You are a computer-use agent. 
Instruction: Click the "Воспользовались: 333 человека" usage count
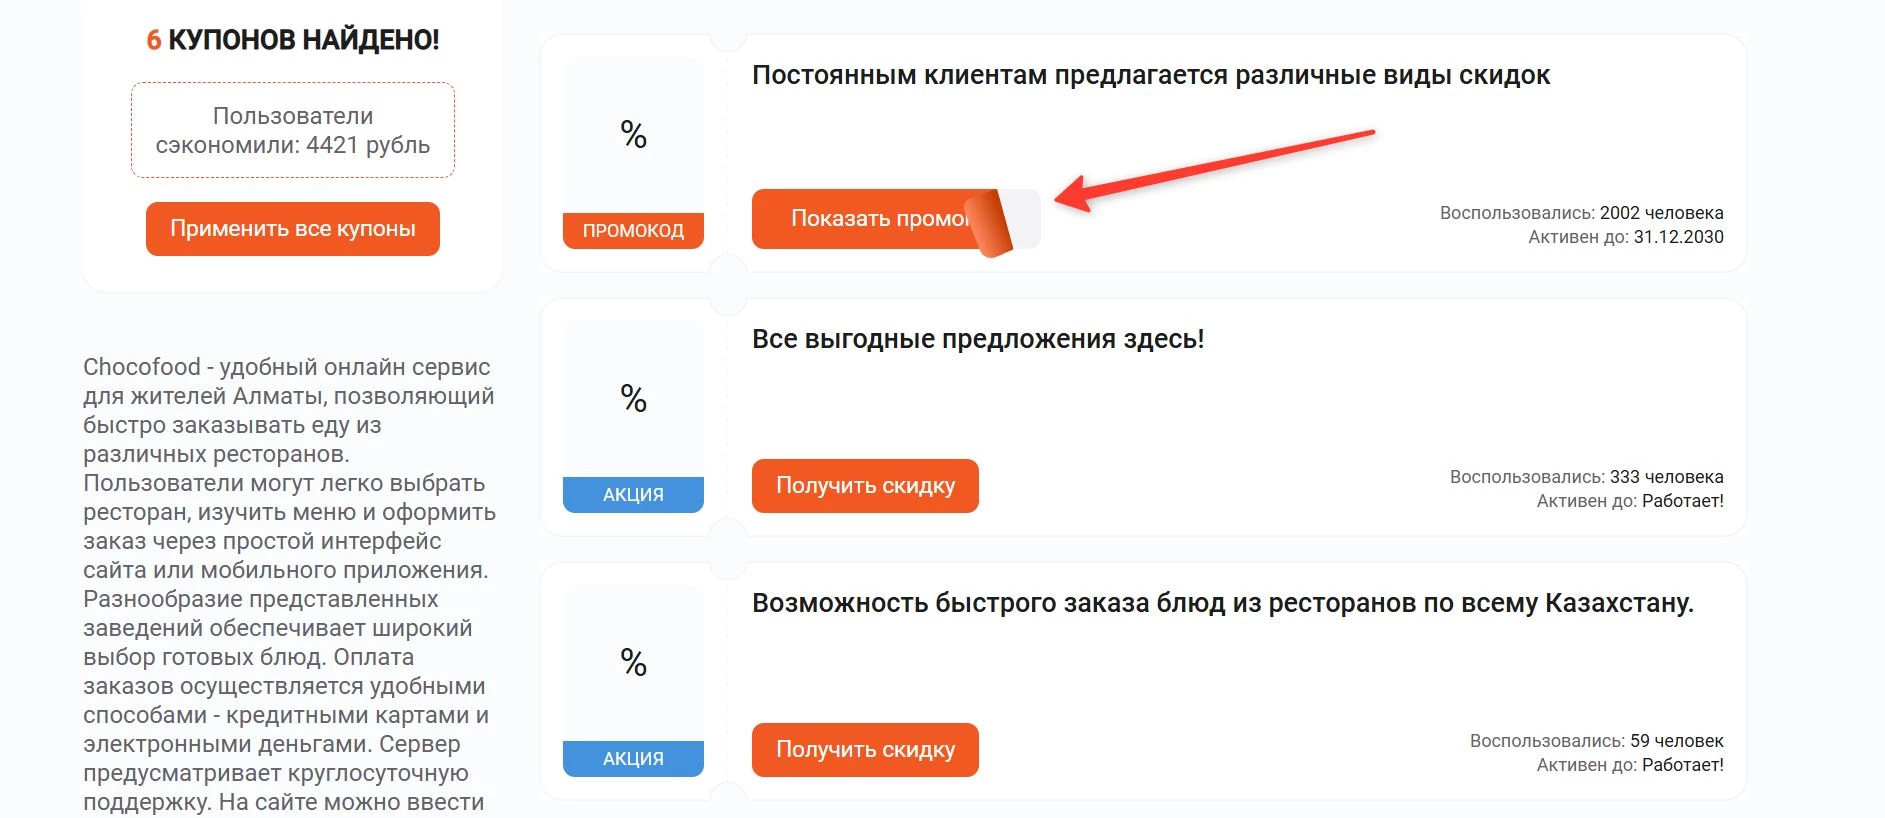pyautogui.click(x=1586, y=477)
